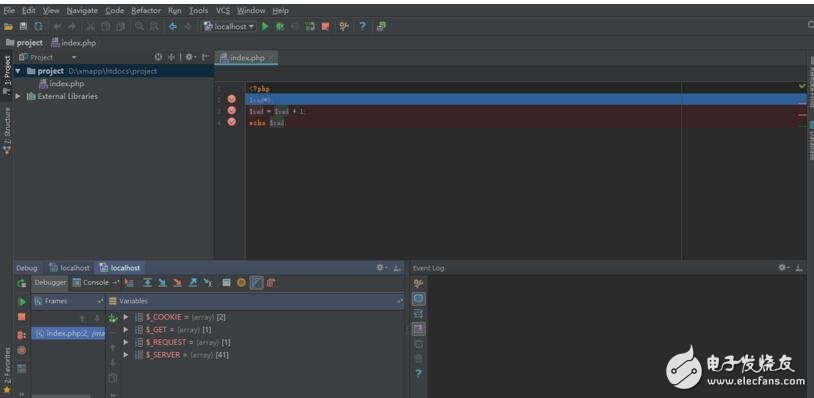Toggle breakpoint on line 2
Viewport: 814px width, 398px height.
232,99
